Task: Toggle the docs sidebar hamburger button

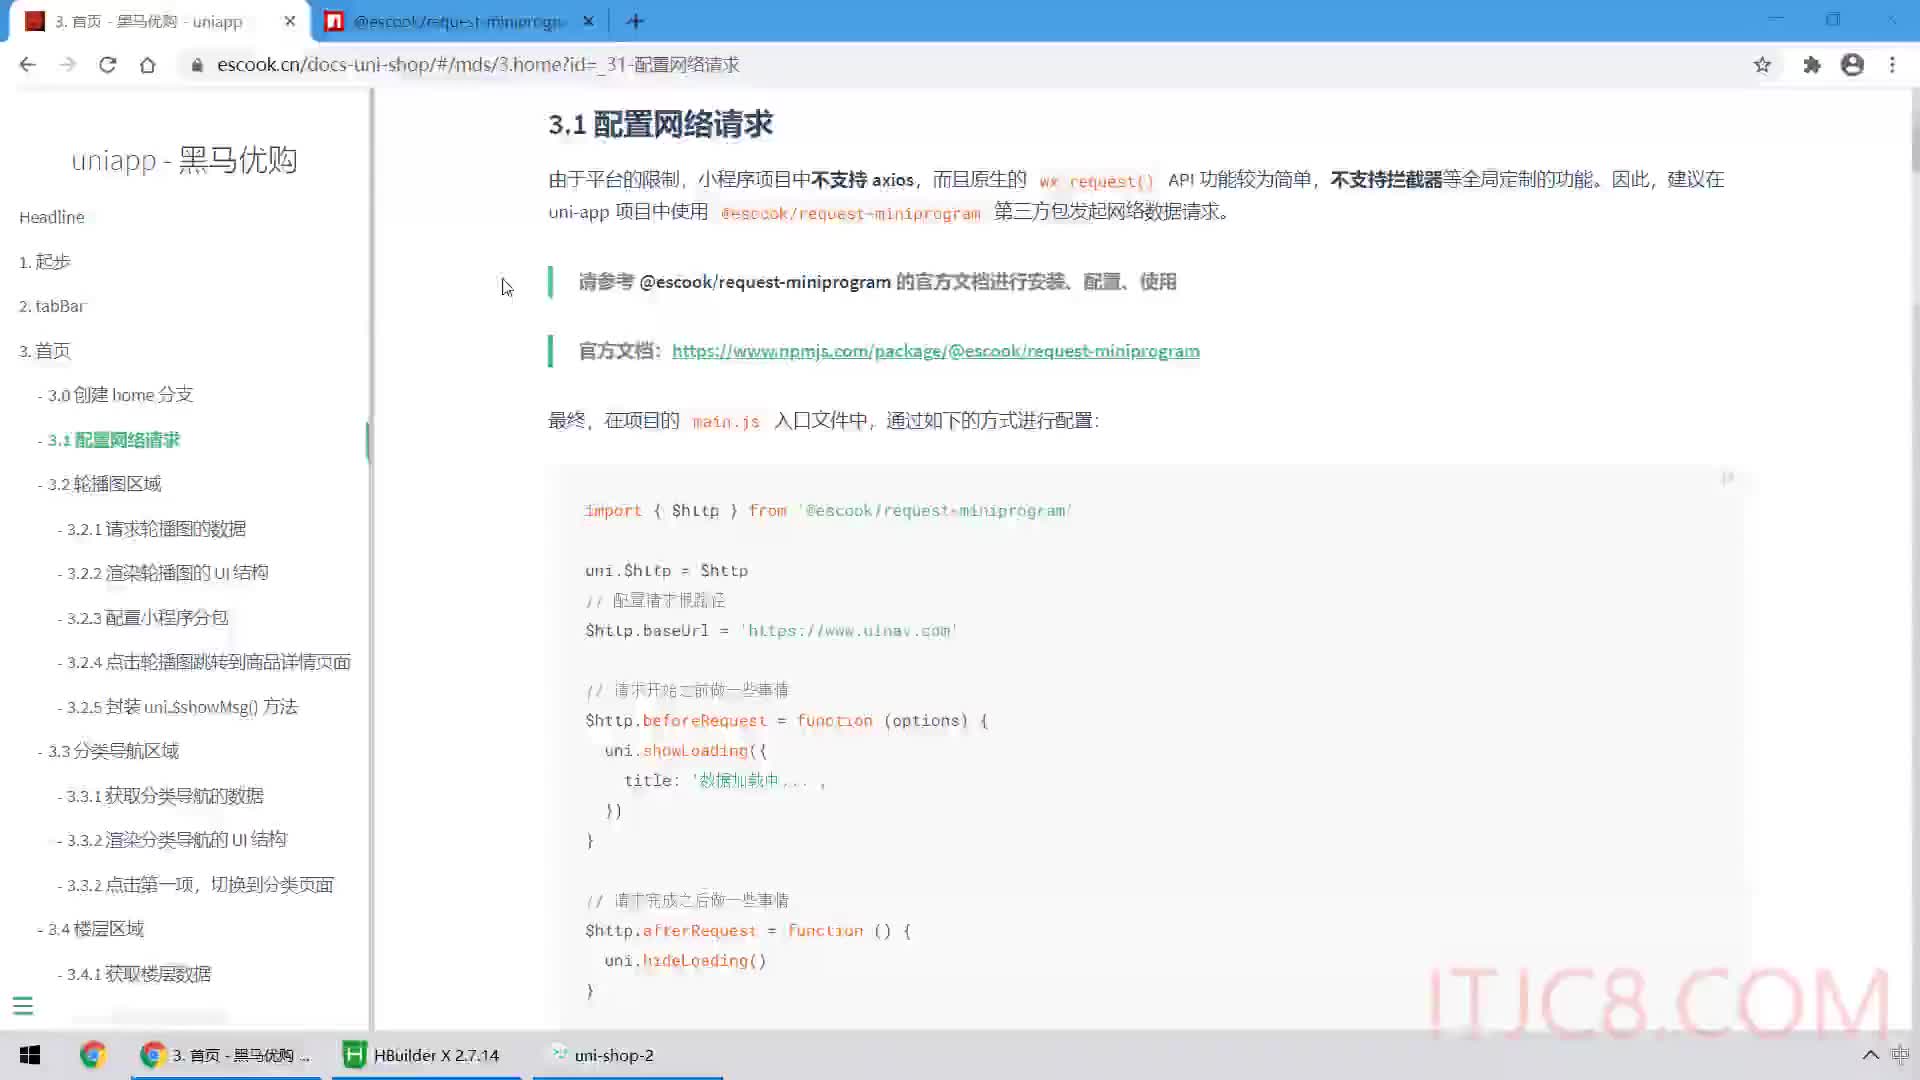Action: 22,1006
